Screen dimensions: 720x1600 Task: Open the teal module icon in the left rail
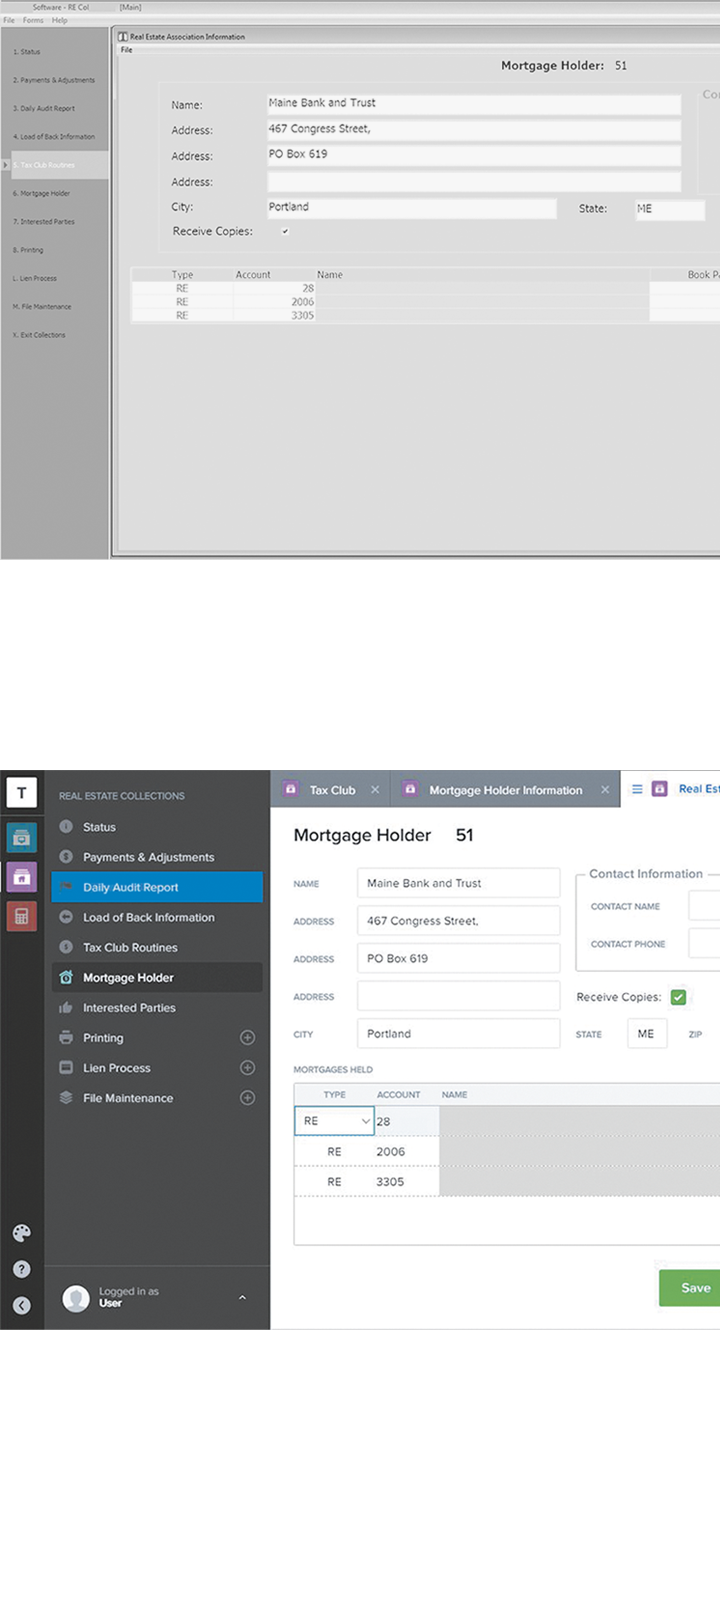click(22, 837)
